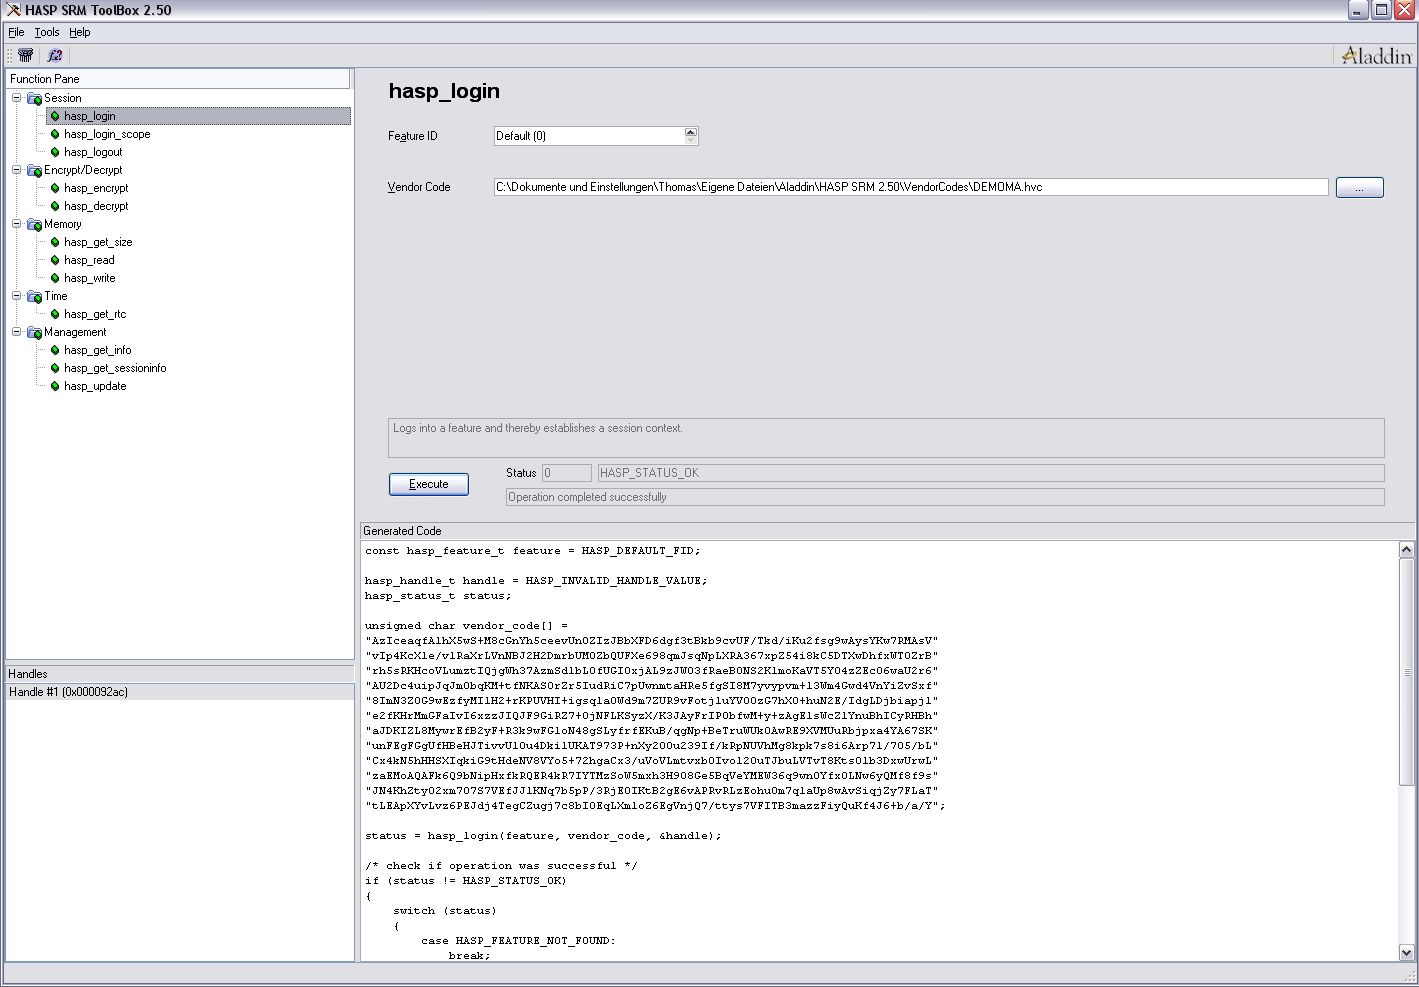The width and height of the screenshot is (1419, 987).
Task: Click the Status code number field
Action: click(x=566, y=473)
